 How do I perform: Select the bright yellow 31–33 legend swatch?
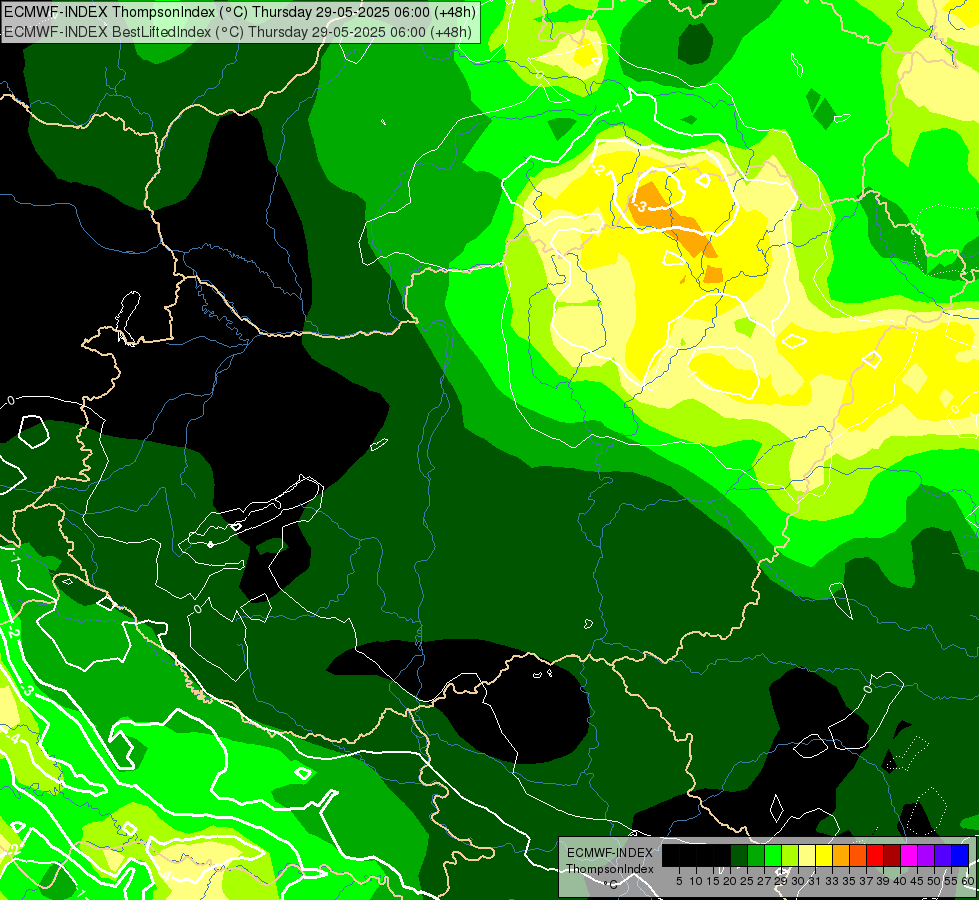click(824, 855)
